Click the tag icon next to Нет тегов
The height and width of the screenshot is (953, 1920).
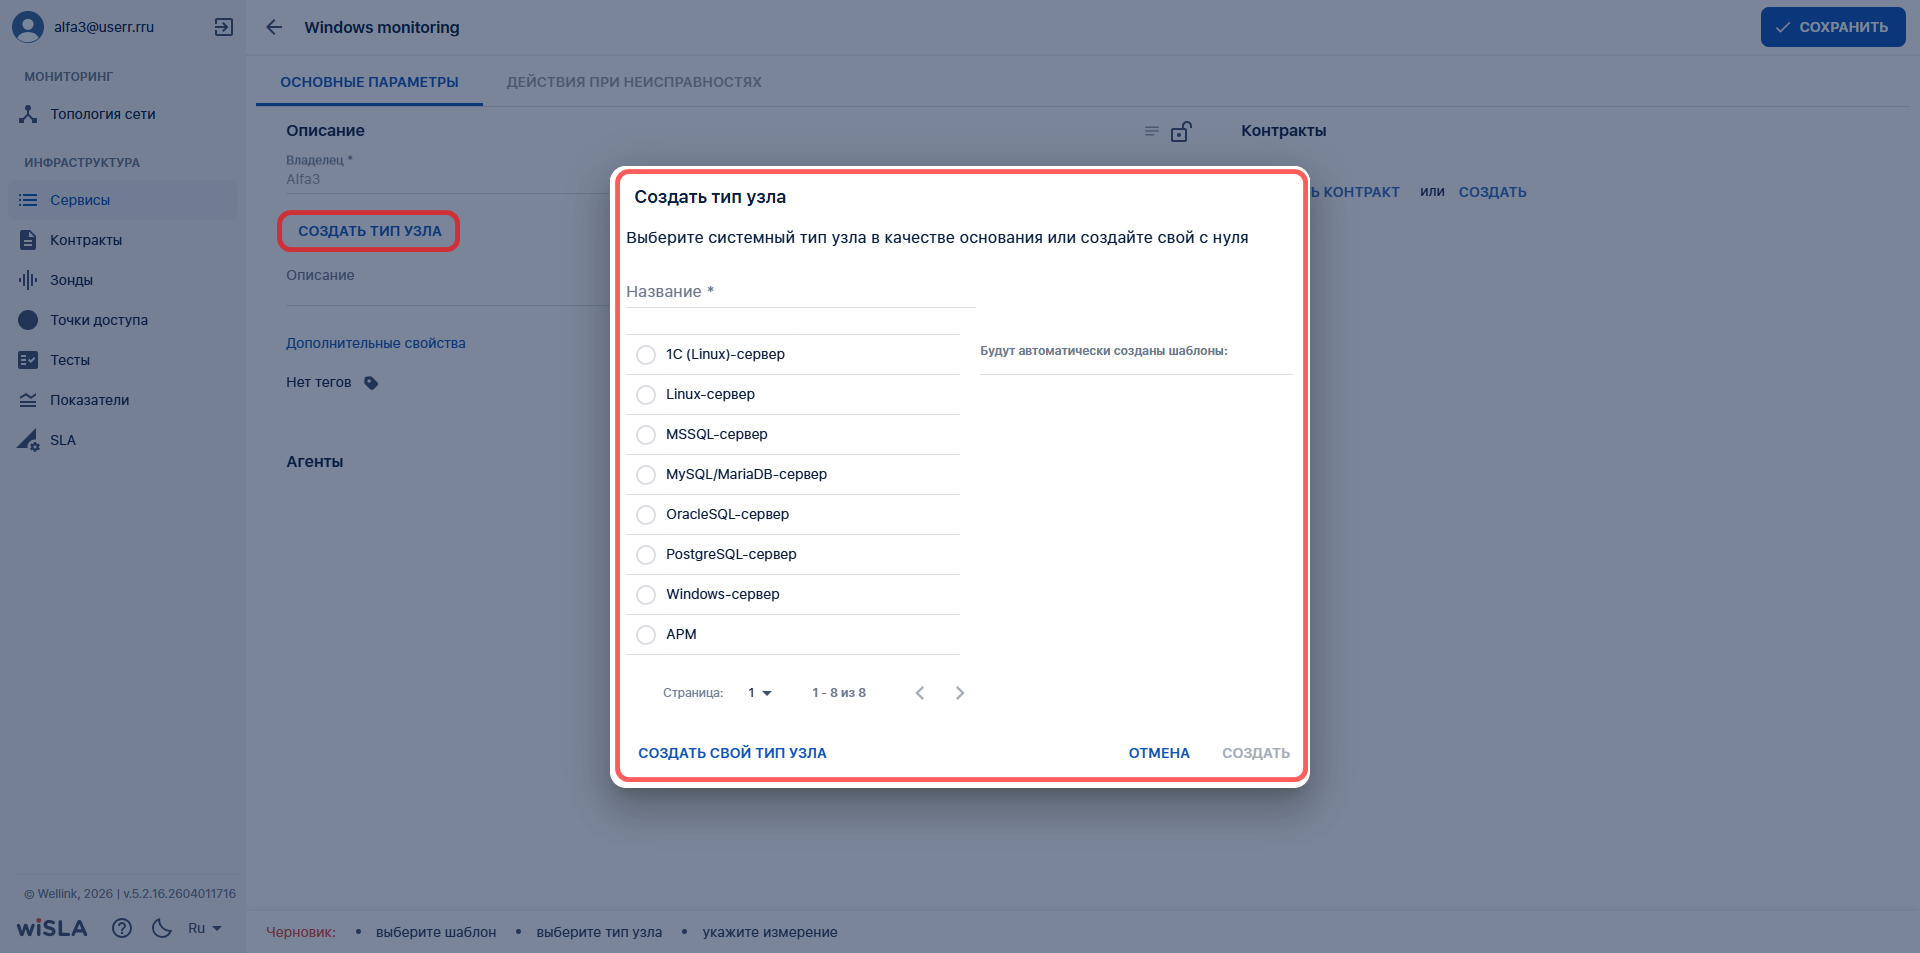pyautogui.click(x=371, y=383)
